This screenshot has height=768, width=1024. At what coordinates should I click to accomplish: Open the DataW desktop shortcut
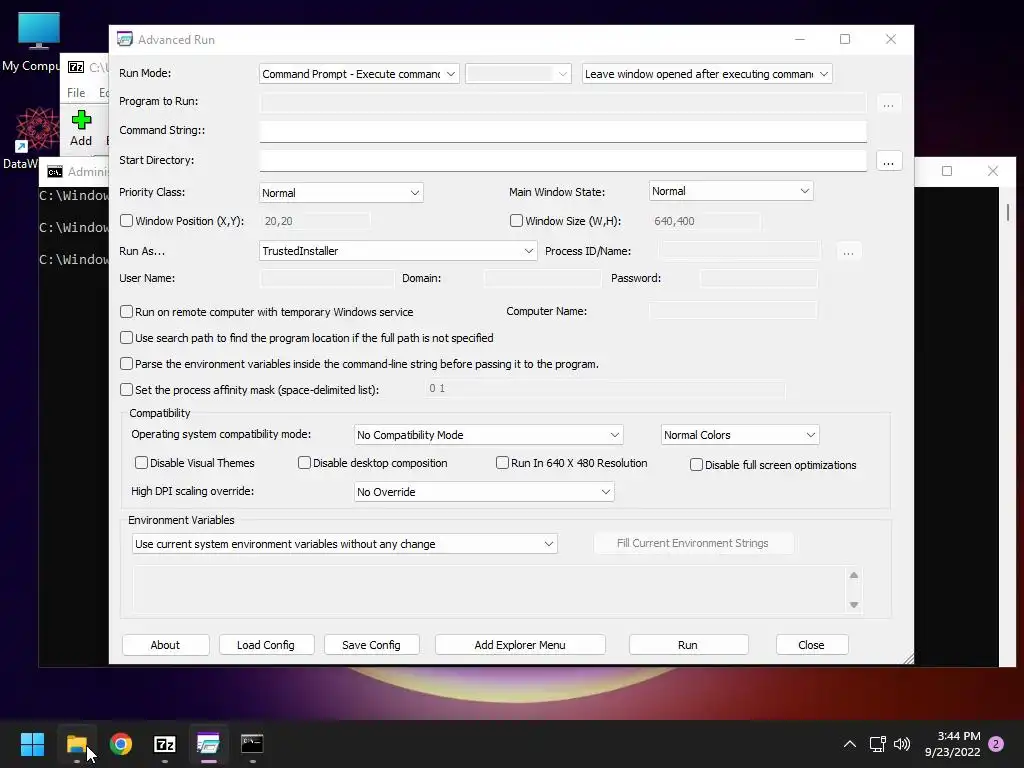click(37, 137)
